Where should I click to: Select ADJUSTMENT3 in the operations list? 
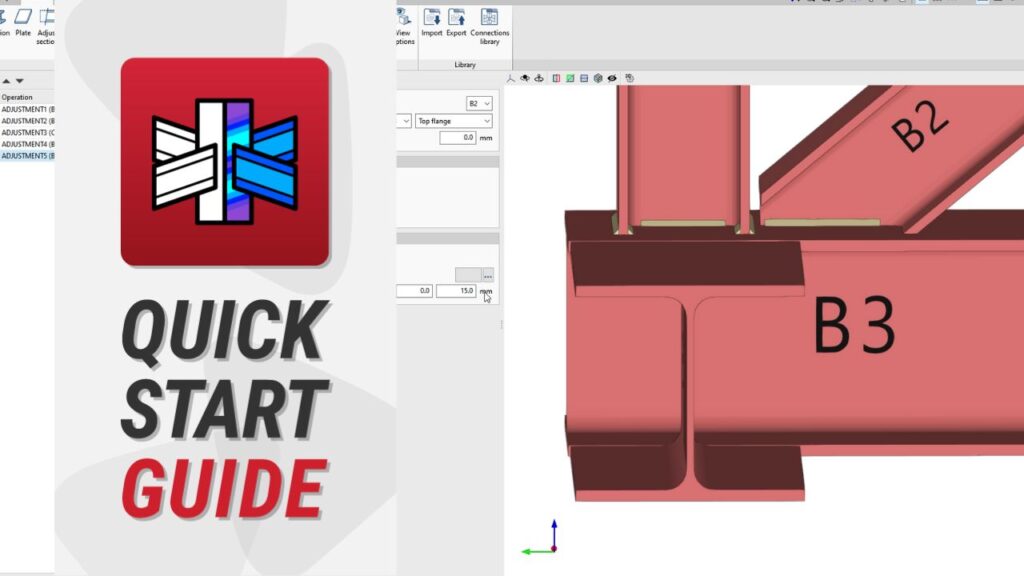pos(26,132)
